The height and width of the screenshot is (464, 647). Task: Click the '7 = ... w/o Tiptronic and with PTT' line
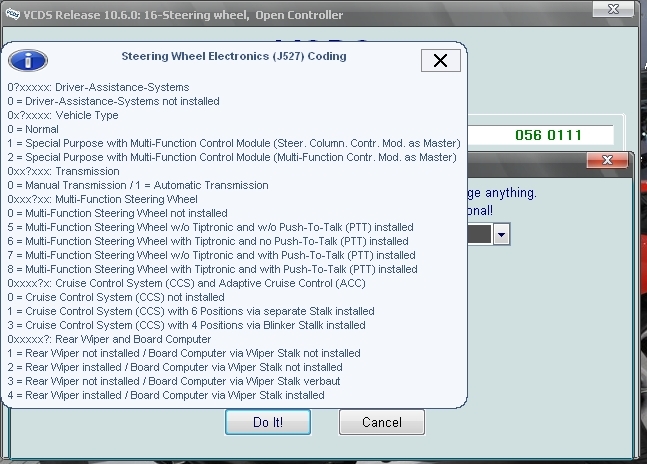211,256
